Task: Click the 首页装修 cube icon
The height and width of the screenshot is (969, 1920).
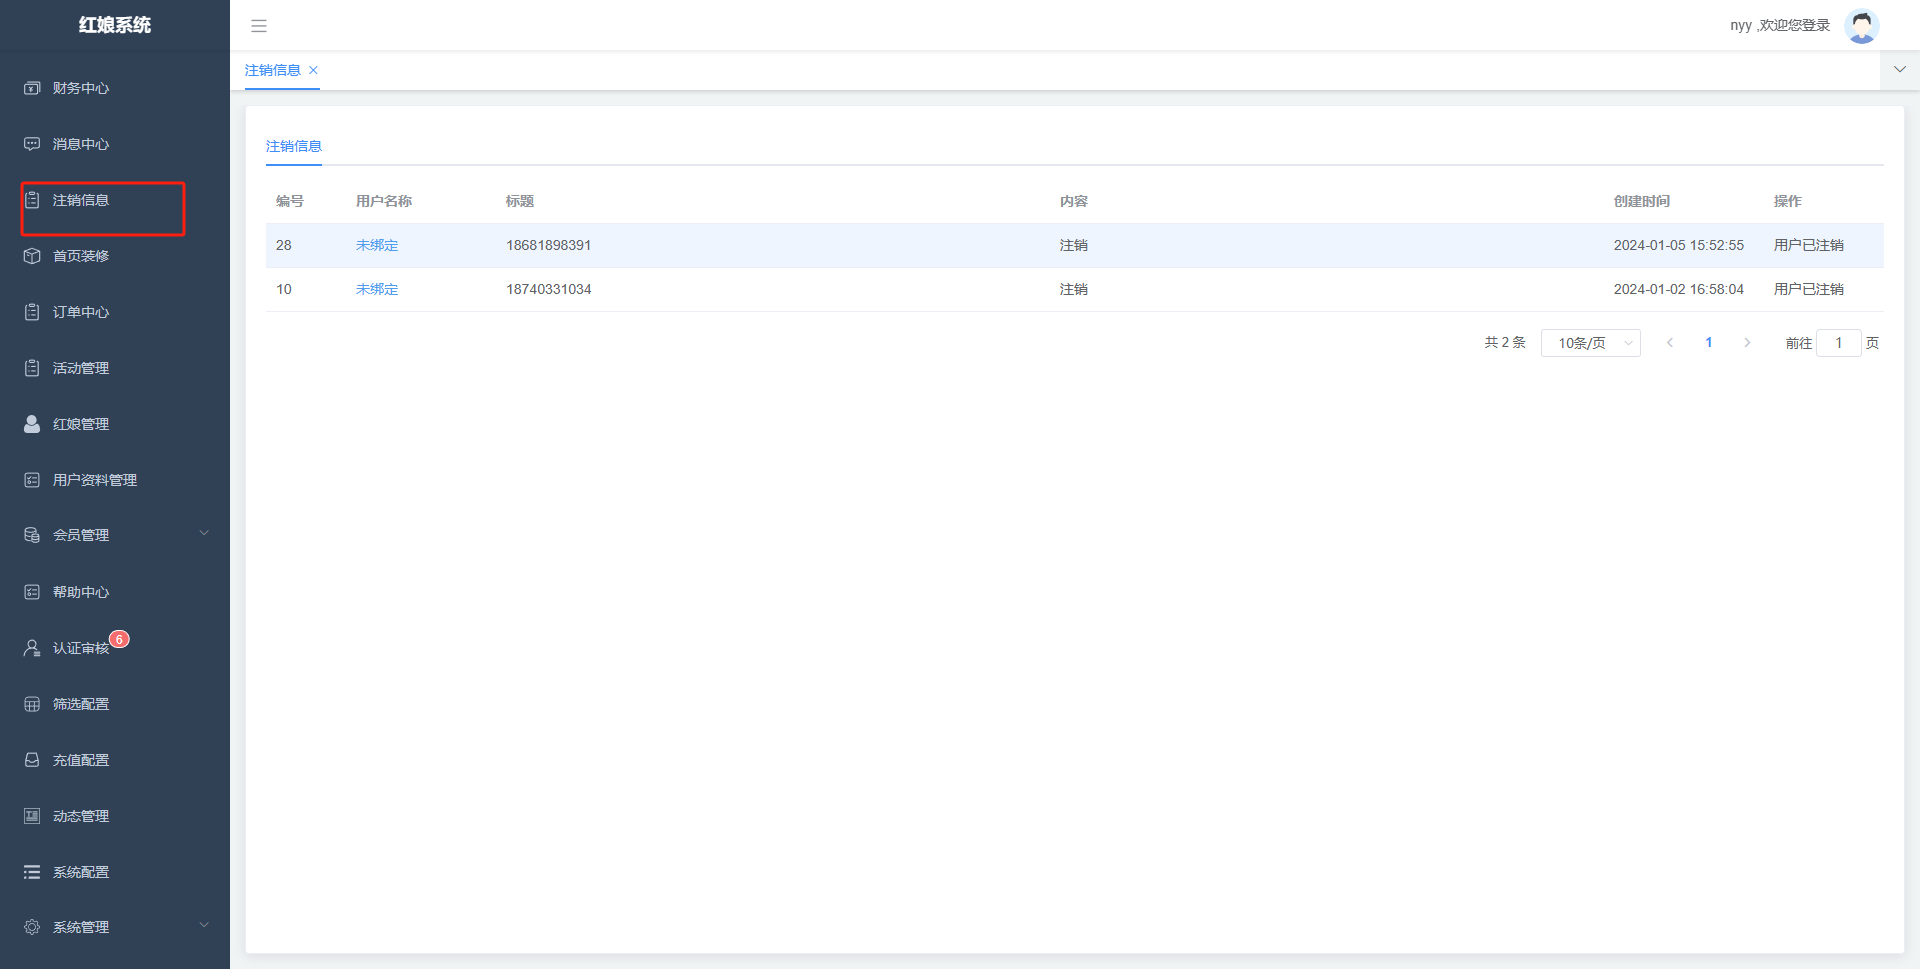Action: [32, 256]
